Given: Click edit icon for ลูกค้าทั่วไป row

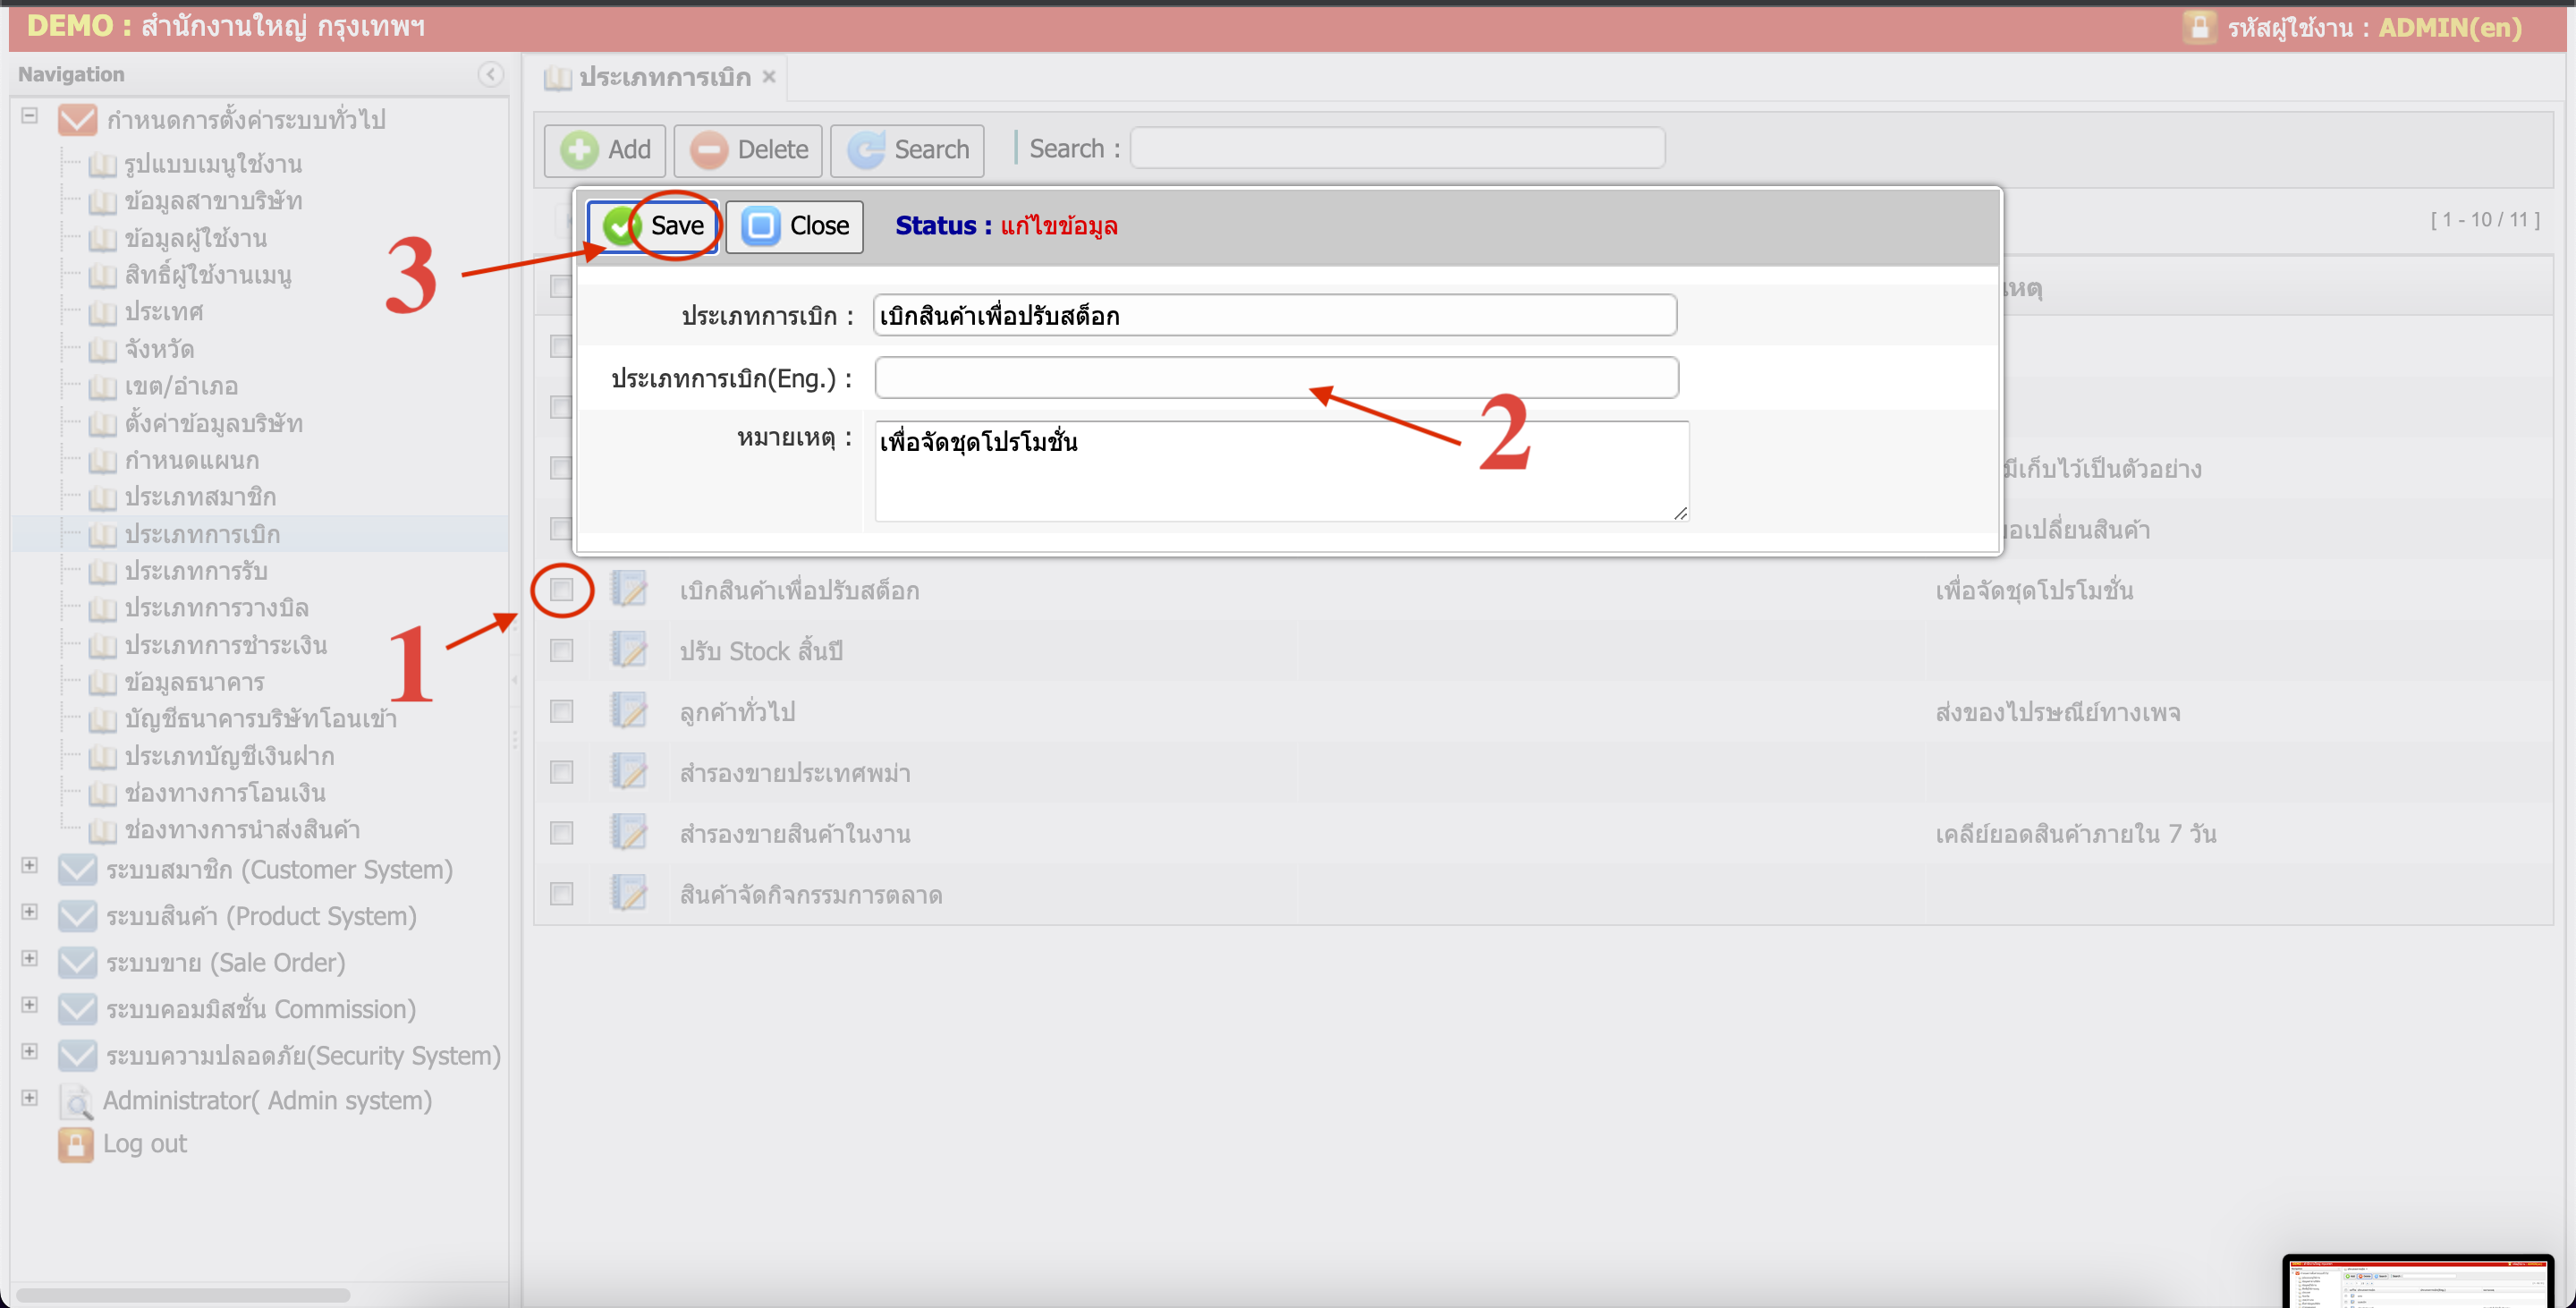Looking at the screenshot, I should pos(629,711).
